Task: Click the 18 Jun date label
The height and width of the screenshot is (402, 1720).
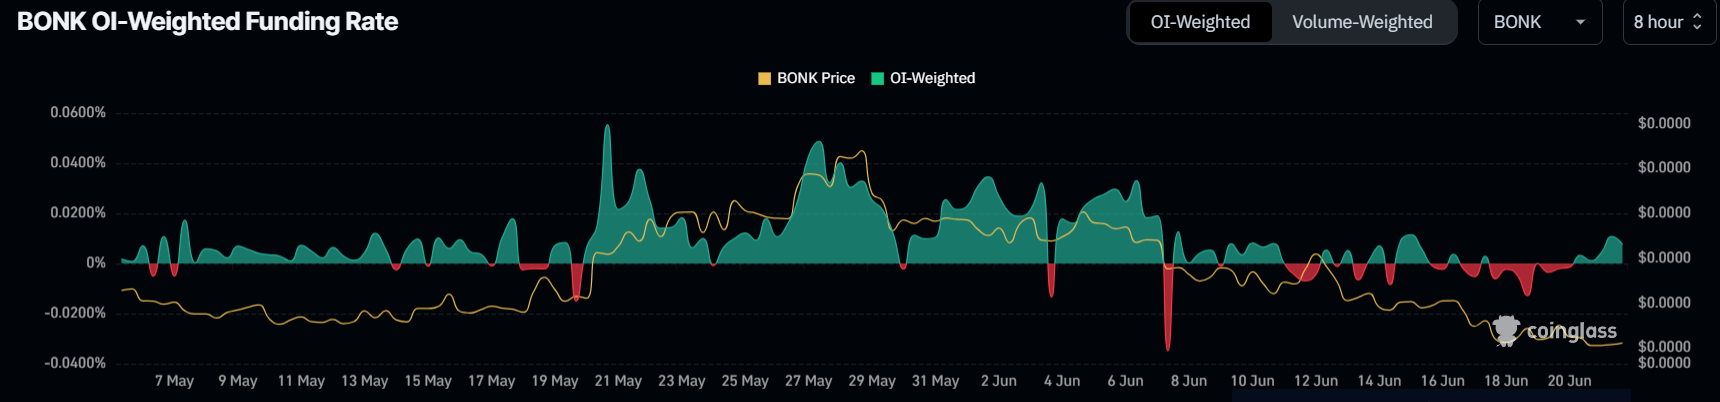Action: [1506, 381]
